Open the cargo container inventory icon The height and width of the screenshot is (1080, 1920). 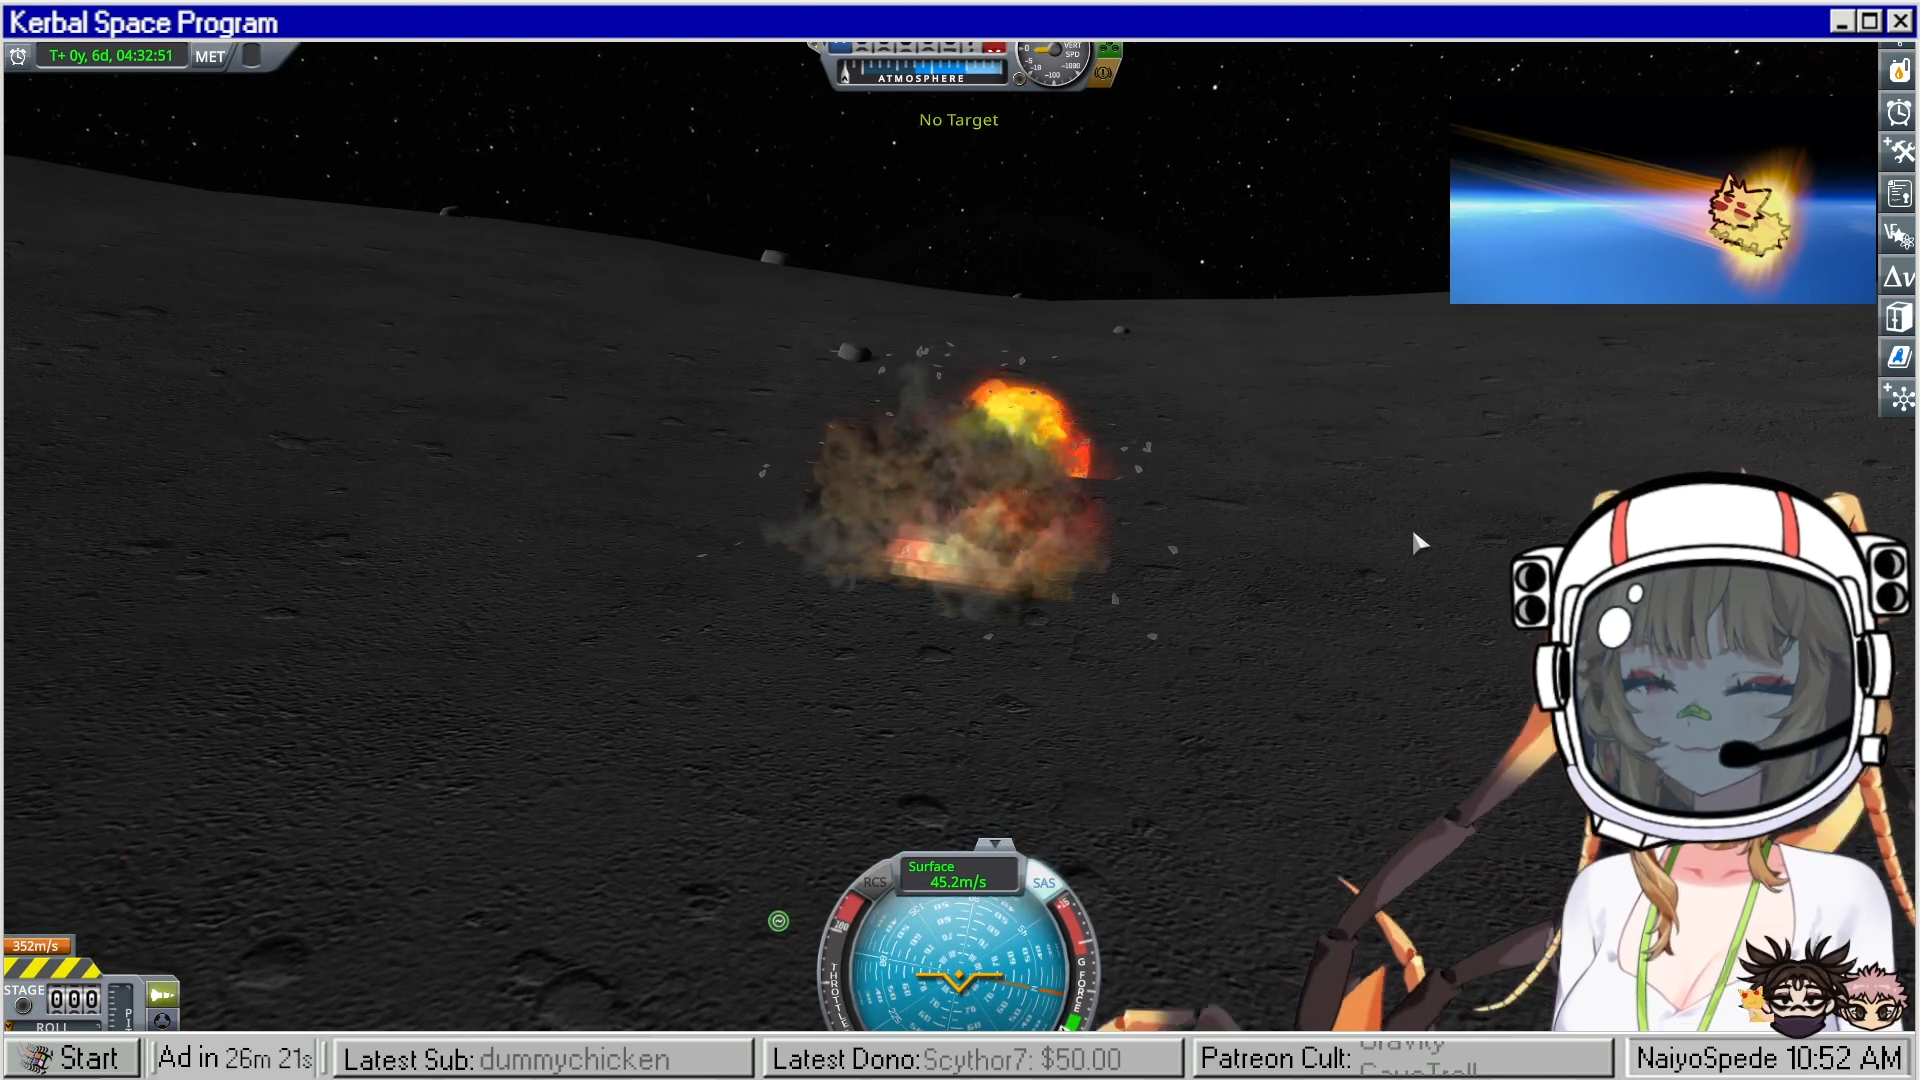pyautogui.click(x=1899, y=318)
